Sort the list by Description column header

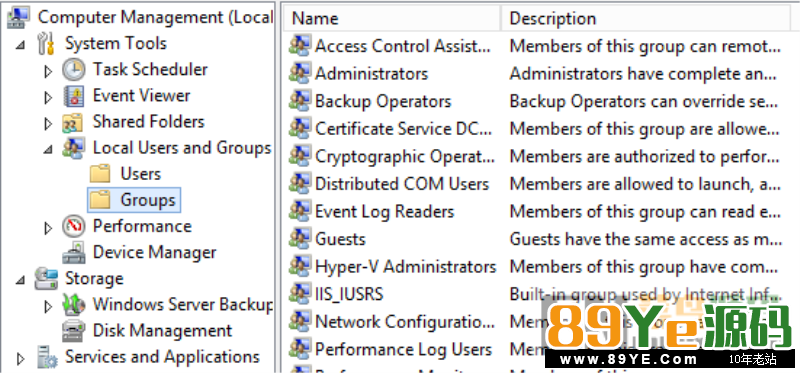pos(646,18)
